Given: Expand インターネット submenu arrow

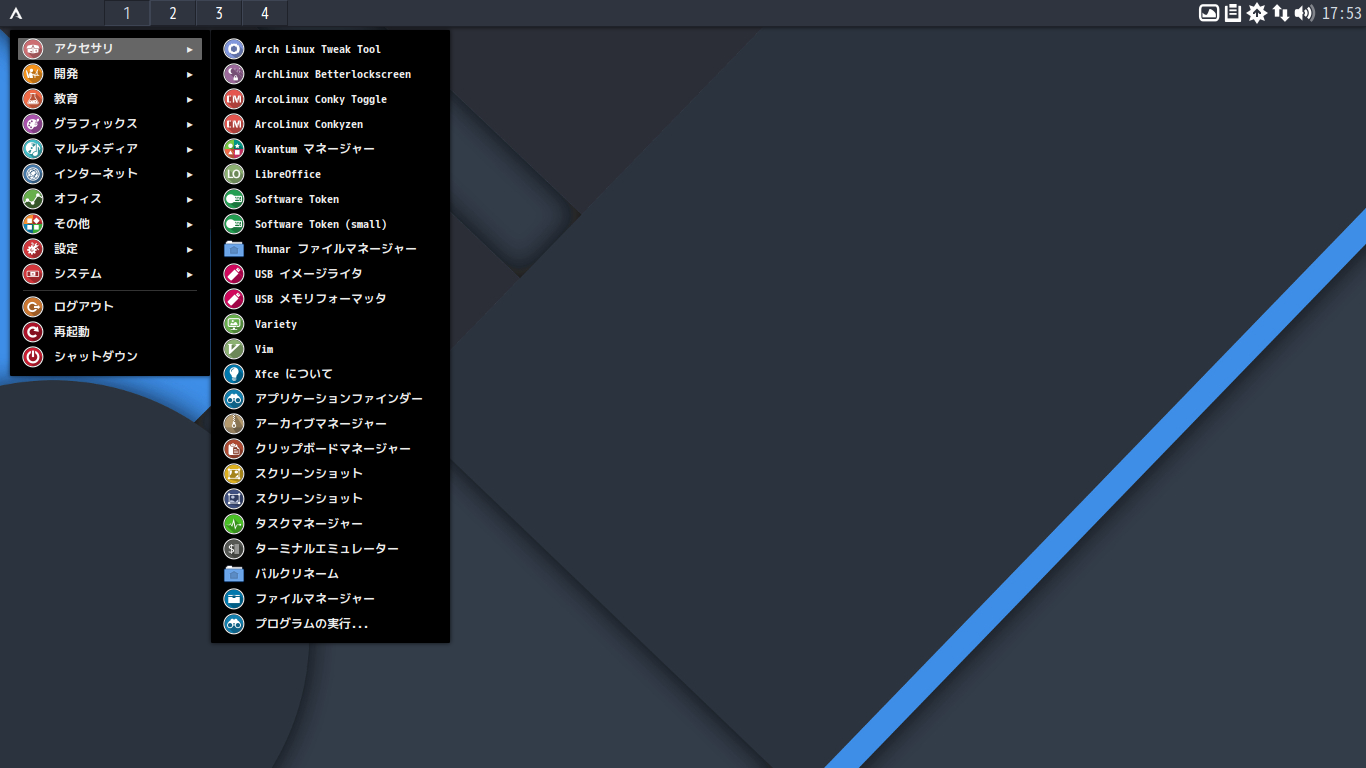Looking at the screenshot, I should (190, 174).
